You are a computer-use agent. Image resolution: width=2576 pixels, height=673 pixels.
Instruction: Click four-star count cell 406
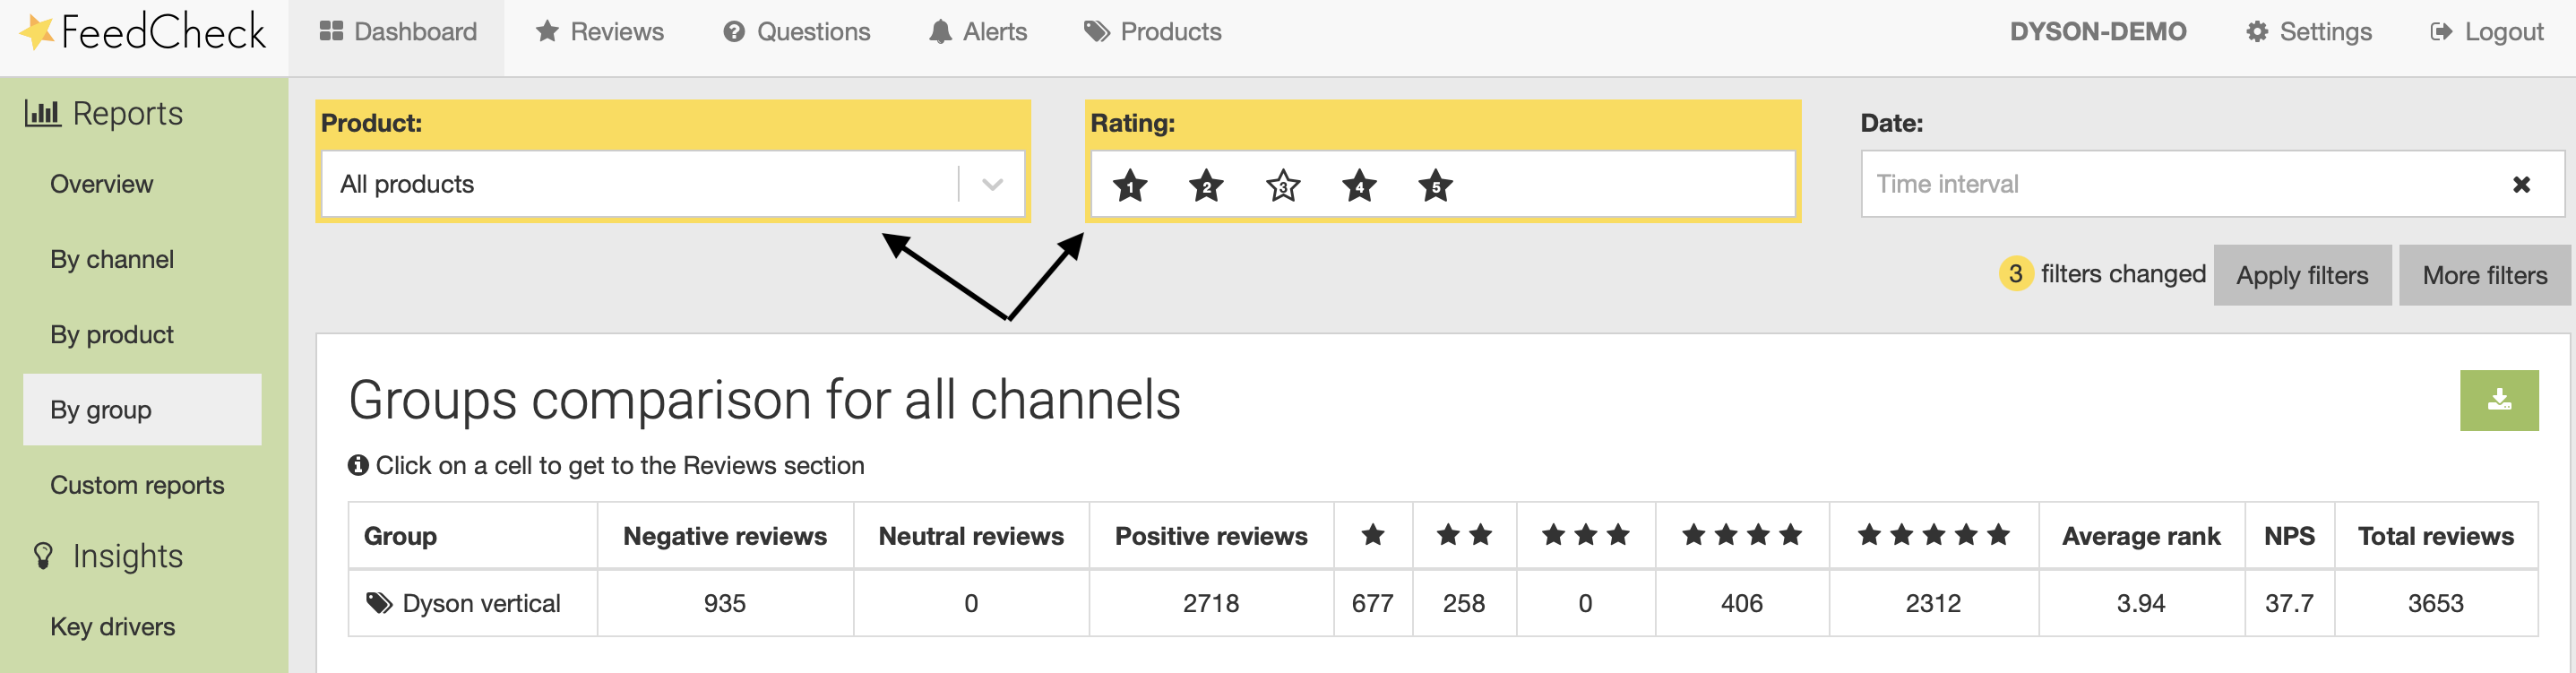click(x=1742, y=603)
